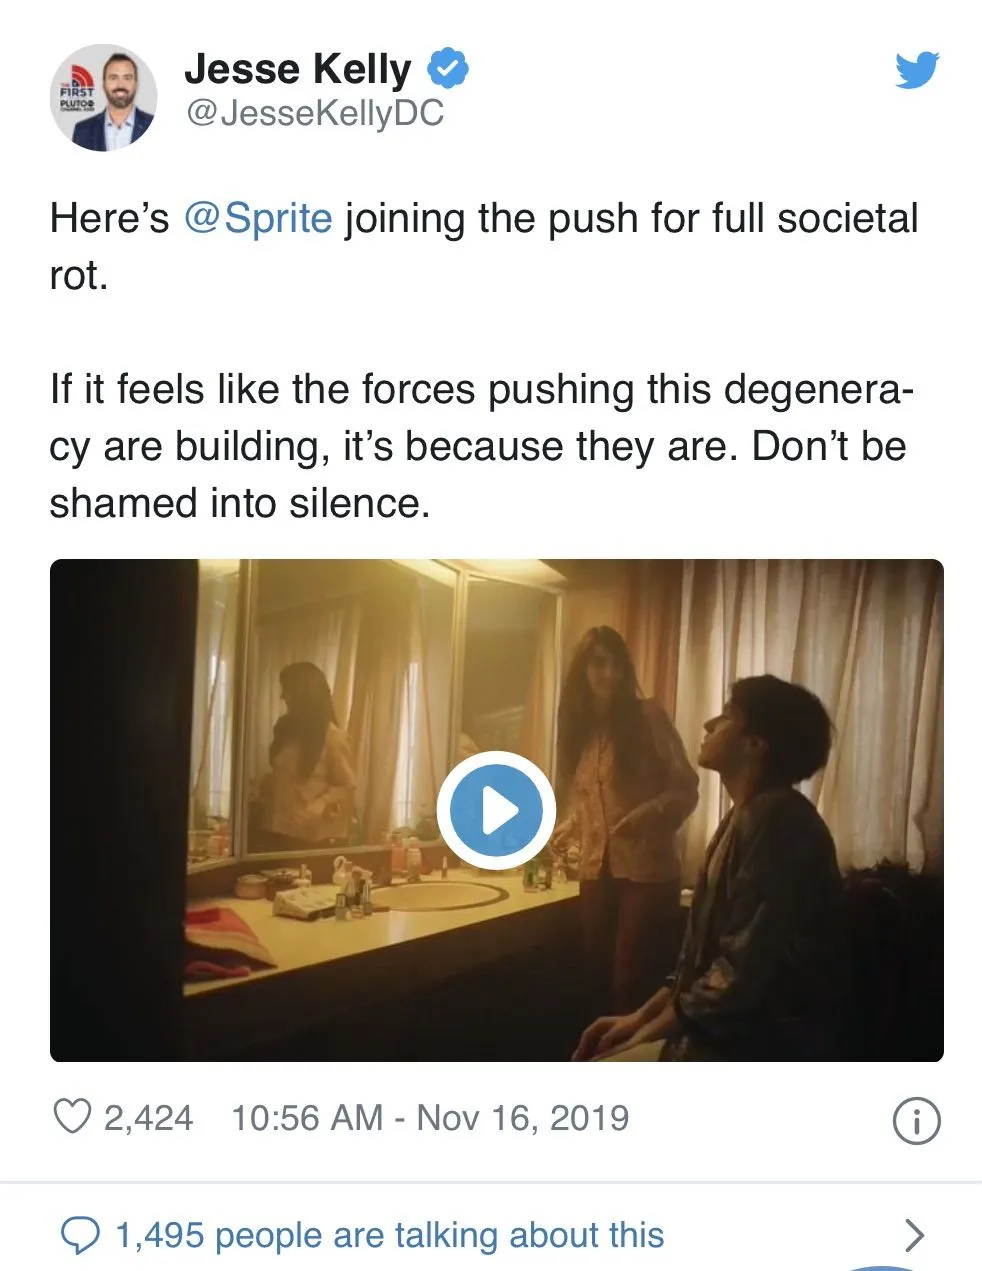This screenshot has height=1271, width=982.
Task: Open the 10:56 AM - Nov 16, 2019 timestamp
Action: (x=430, y=1117)
